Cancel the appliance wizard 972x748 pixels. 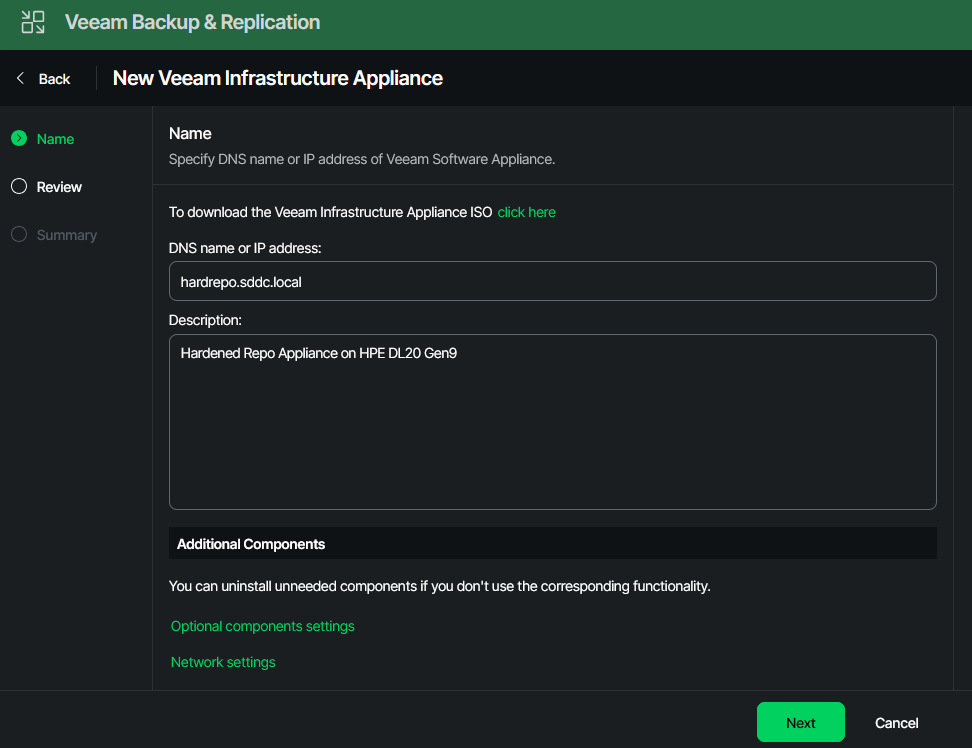[896, 723]
